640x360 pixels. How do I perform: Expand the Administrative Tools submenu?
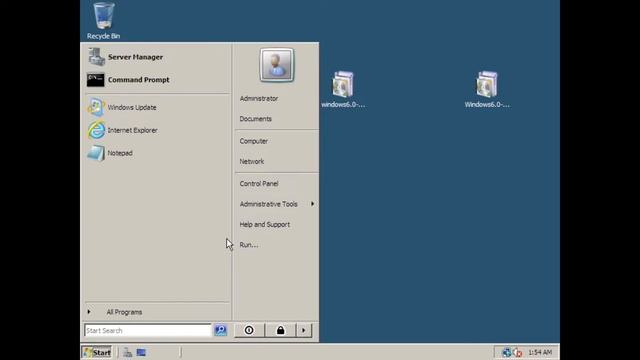point(276,204)
